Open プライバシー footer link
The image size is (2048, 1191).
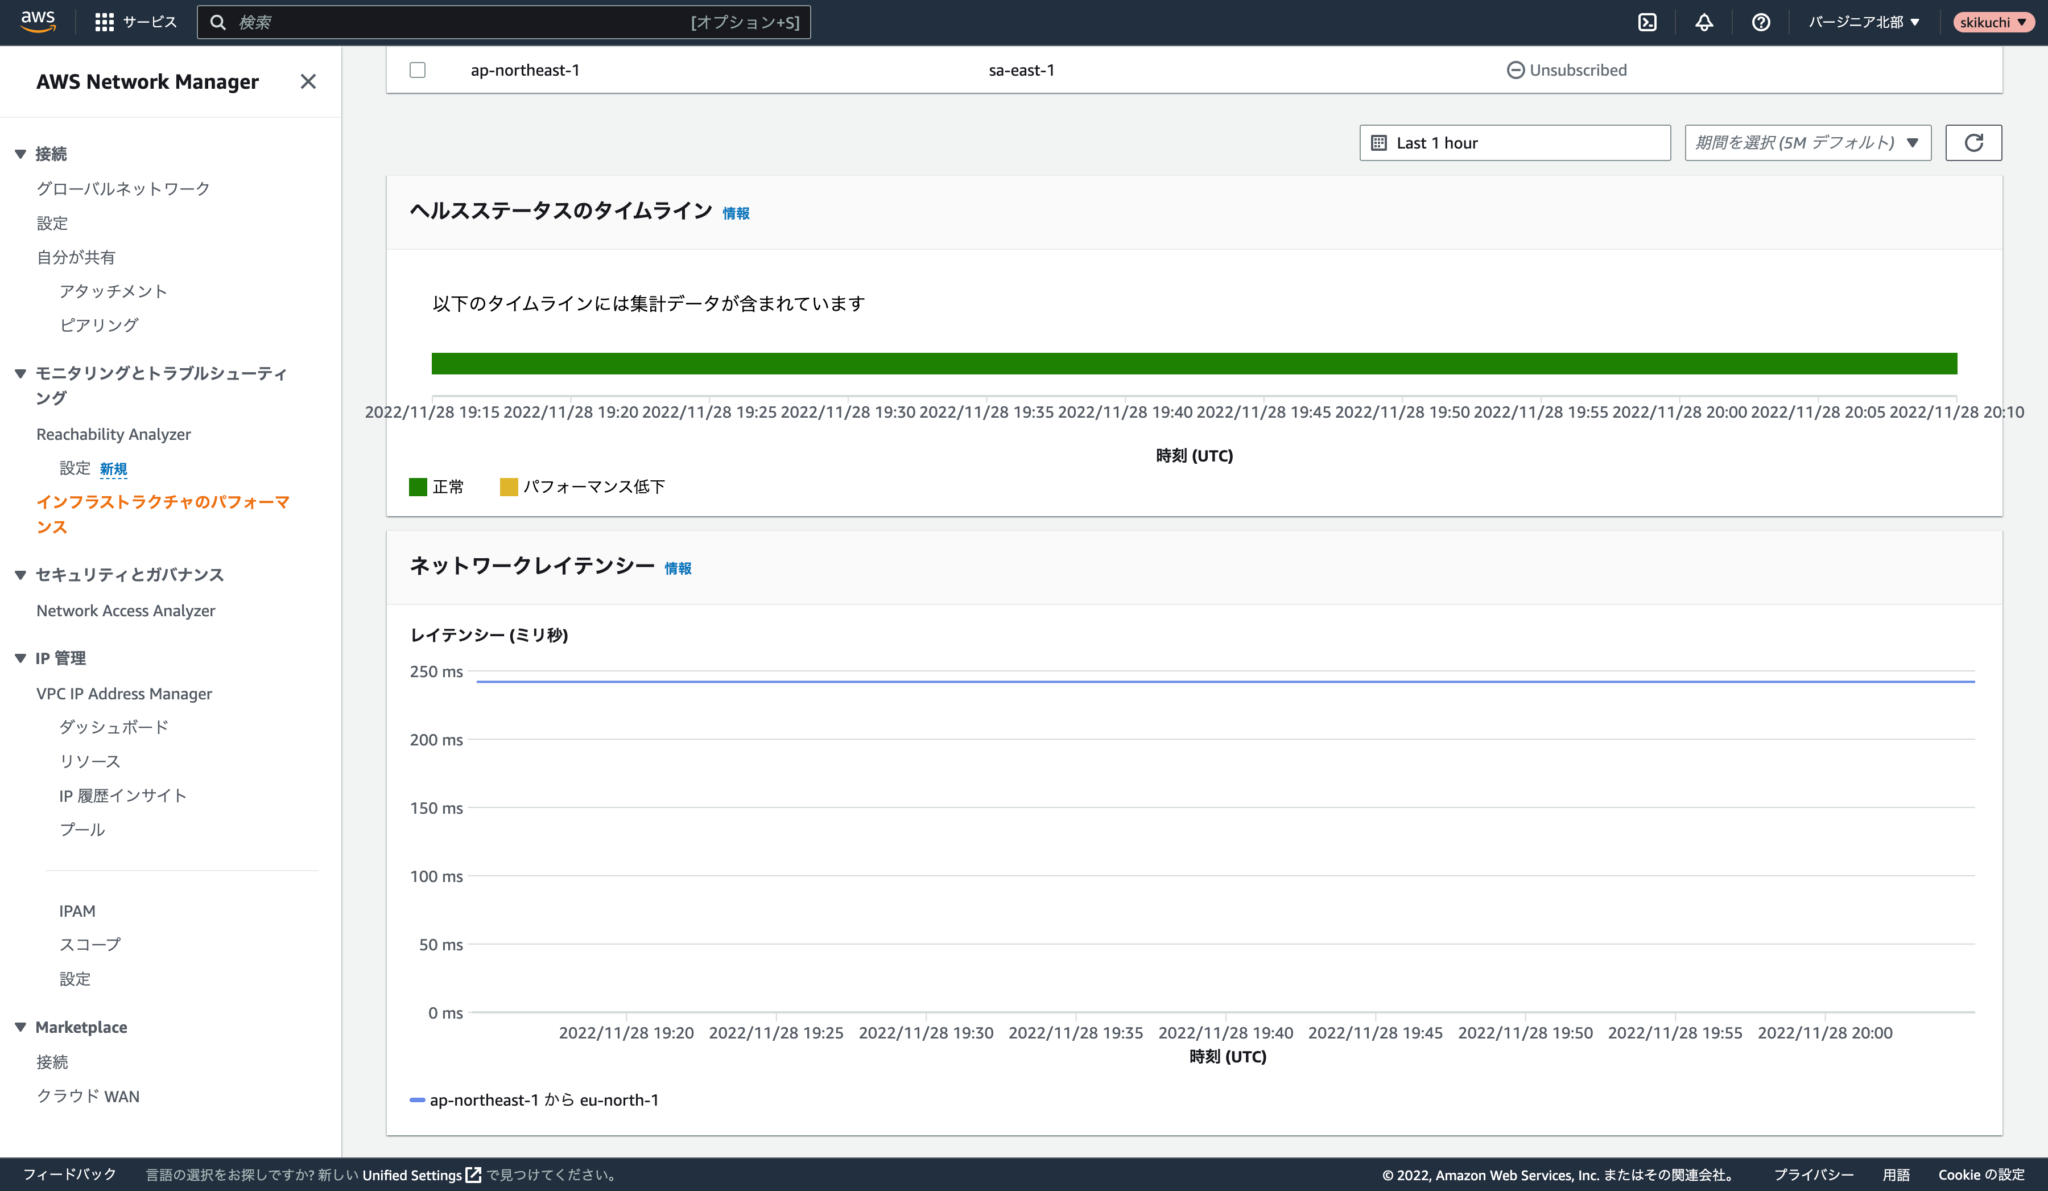[x=1813, y=1174]
